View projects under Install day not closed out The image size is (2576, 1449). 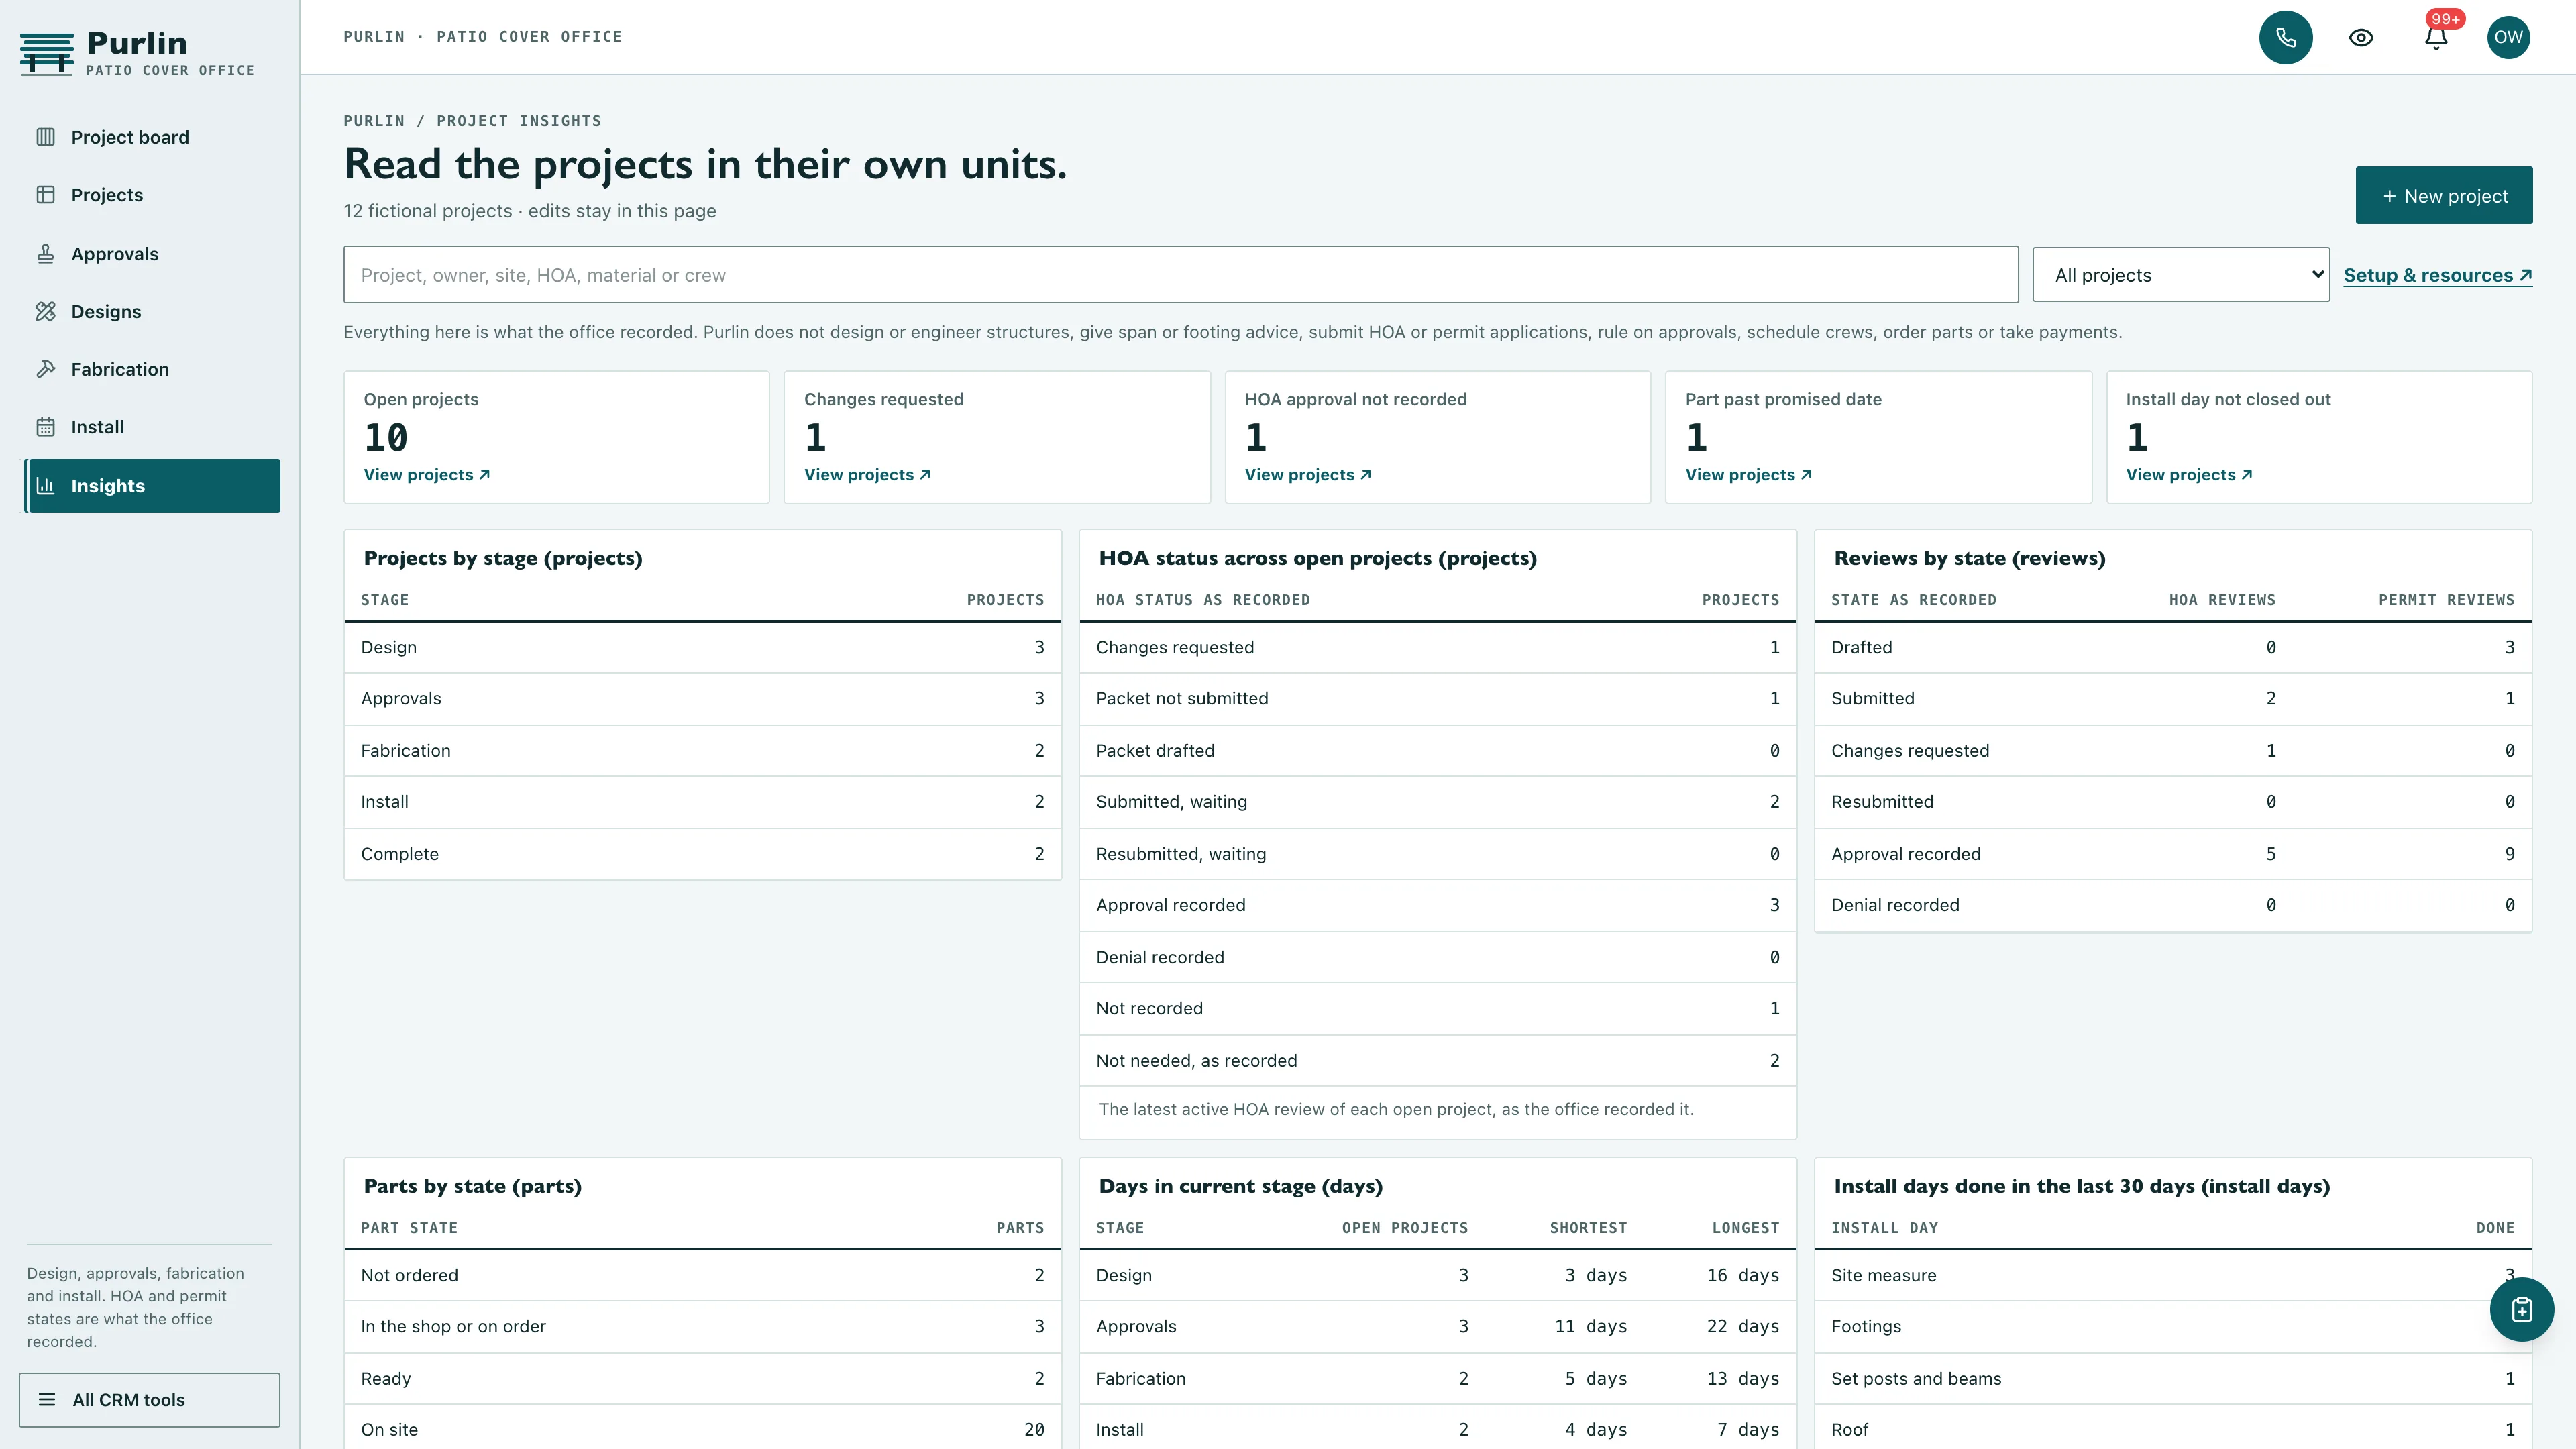[2189, 475]
